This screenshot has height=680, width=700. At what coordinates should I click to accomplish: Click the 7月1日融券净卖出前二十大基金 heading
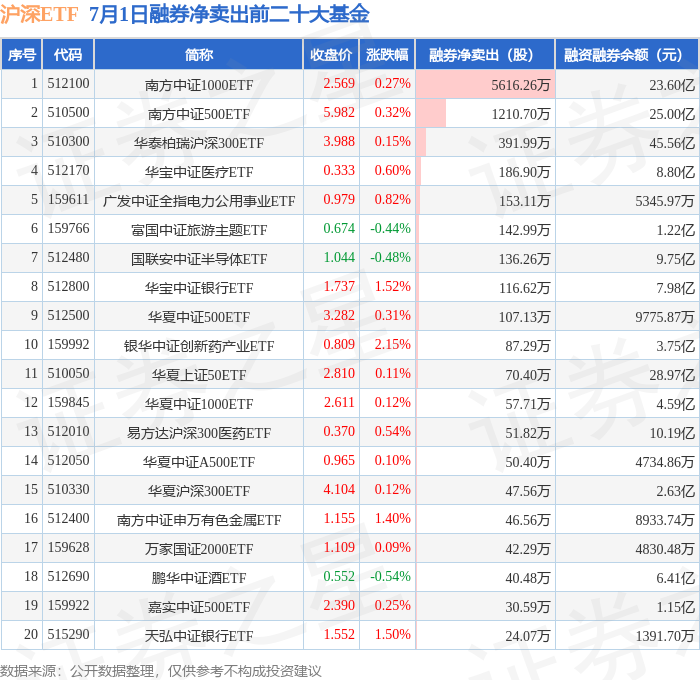[x=229, y=14]
